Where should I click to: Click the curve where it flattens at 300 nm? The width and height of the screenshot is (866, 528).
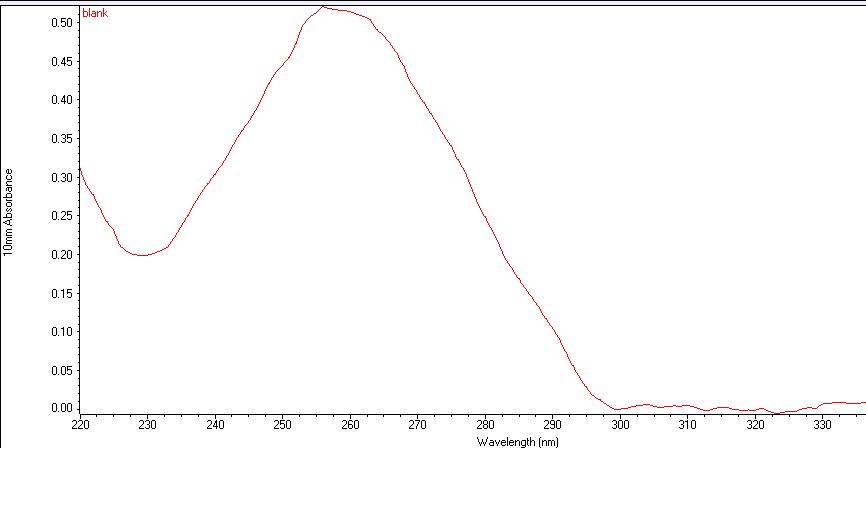click(618, 409)
